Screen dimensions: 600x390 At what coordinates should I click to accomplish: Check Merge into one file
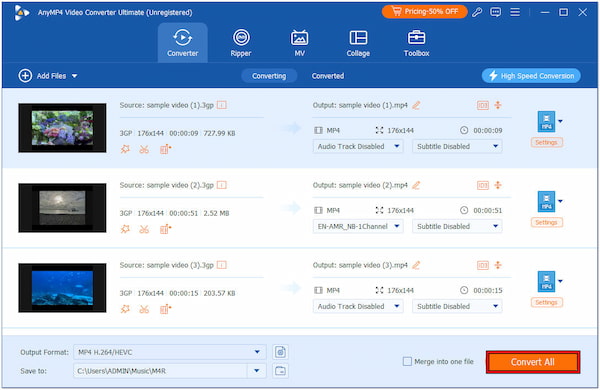407,361
